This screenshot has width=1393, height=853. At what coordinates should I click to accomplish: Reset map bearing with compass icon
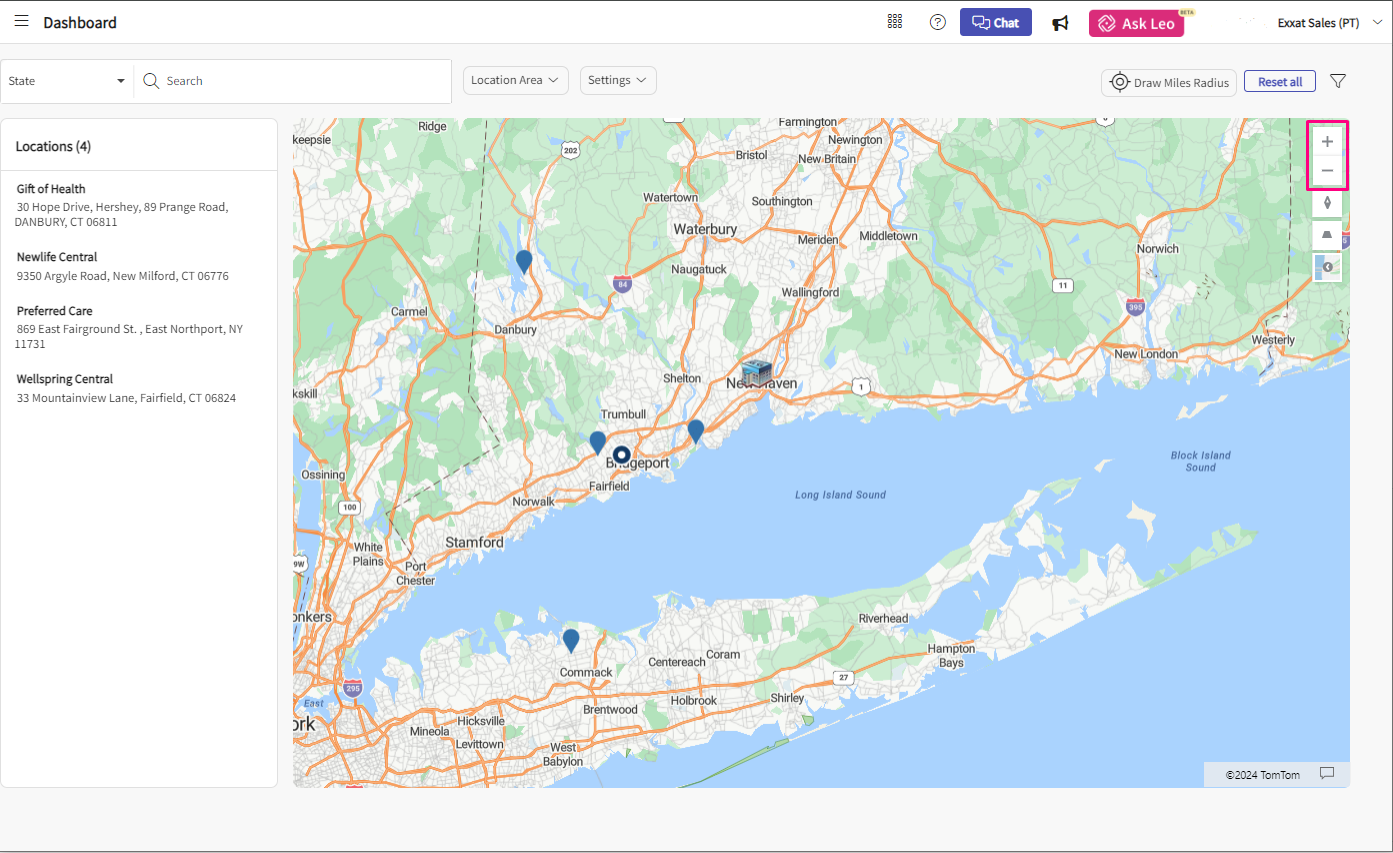tap(1327, 203)
